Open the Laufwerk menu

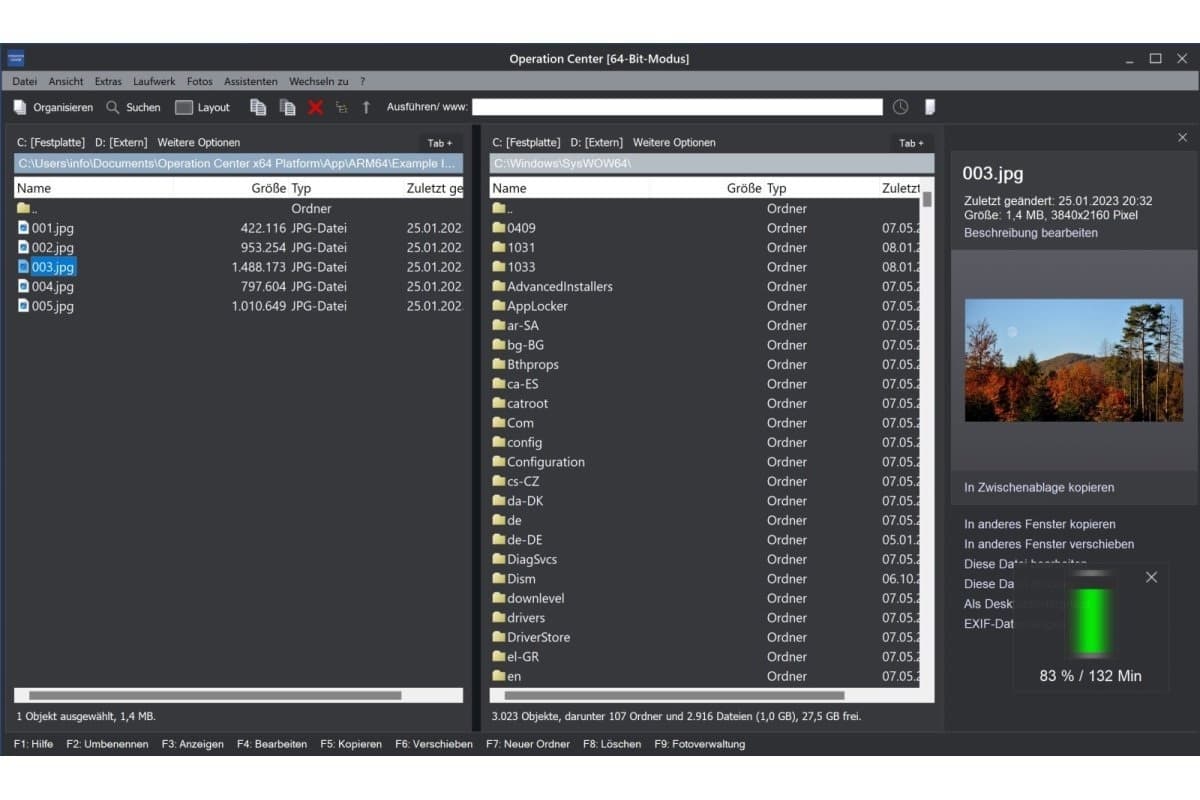(154, 81)
